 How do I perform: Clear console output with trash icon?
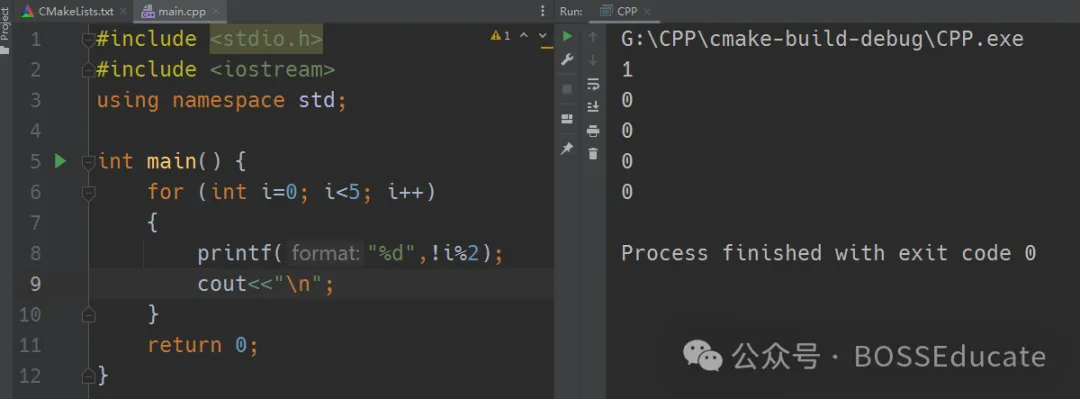click(593, 154)
